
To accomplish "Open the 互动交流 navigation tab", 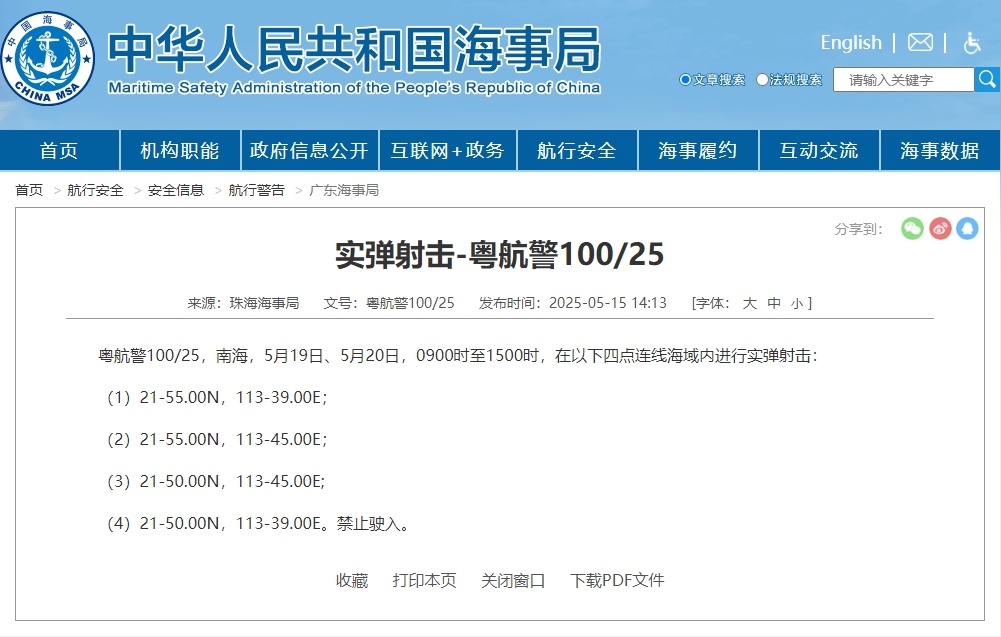I will coord(819,151).
